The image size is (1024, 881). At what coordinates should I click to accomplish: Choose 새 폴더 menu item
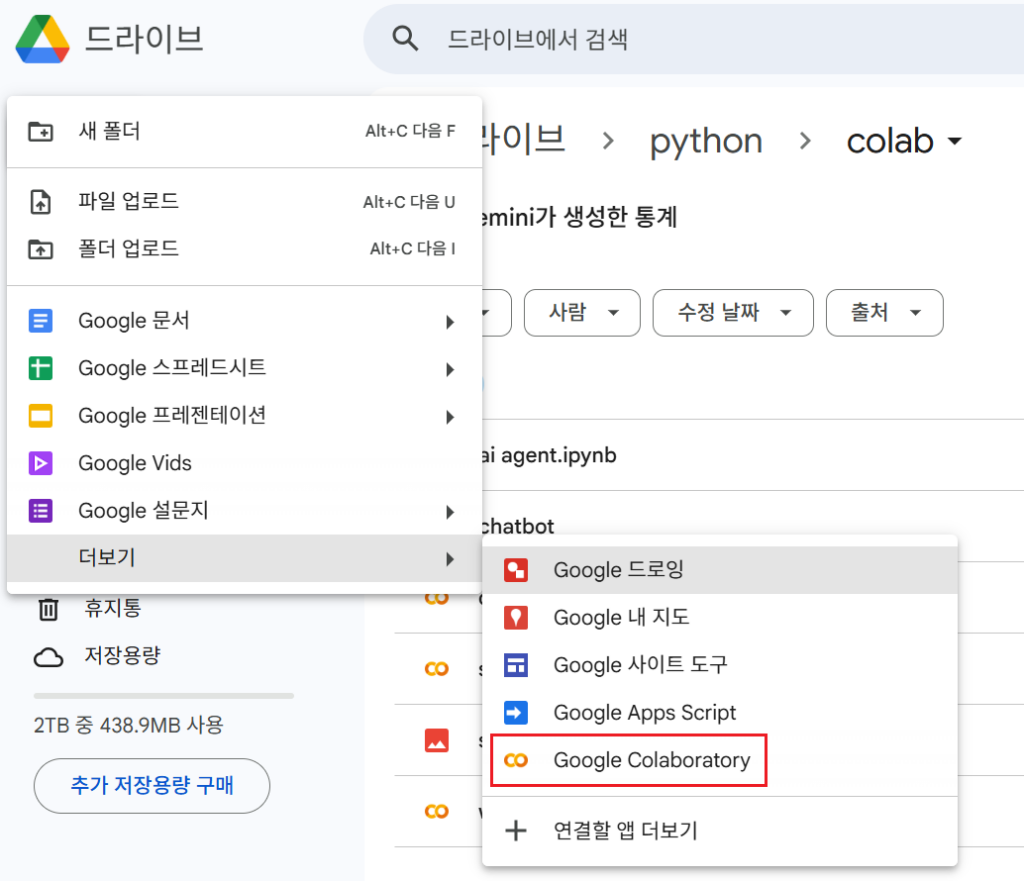110,131
